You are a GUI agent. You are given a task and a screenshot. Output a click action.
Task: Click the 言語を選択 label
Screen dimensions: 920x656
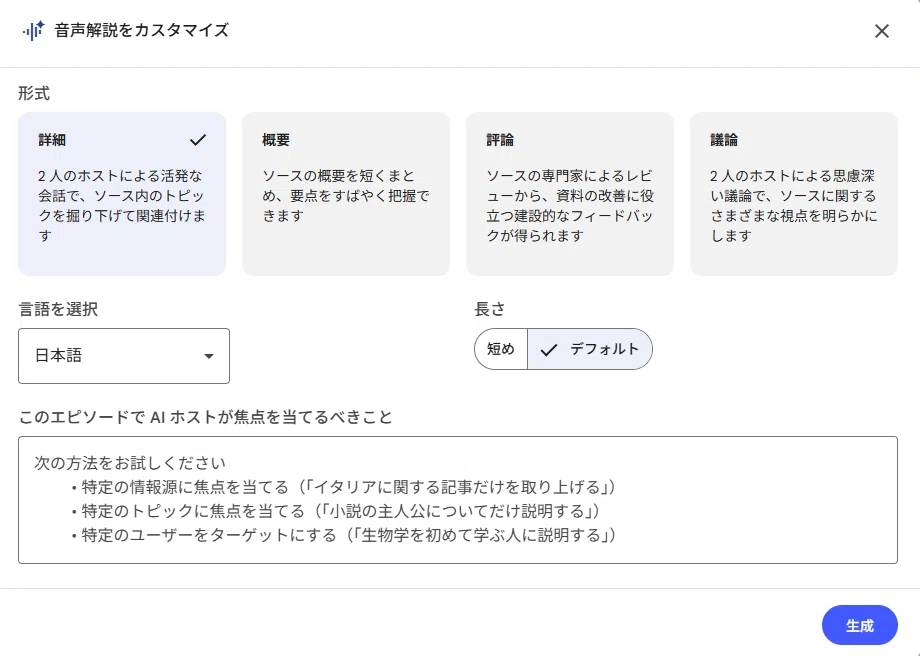(x=58, y=309)
